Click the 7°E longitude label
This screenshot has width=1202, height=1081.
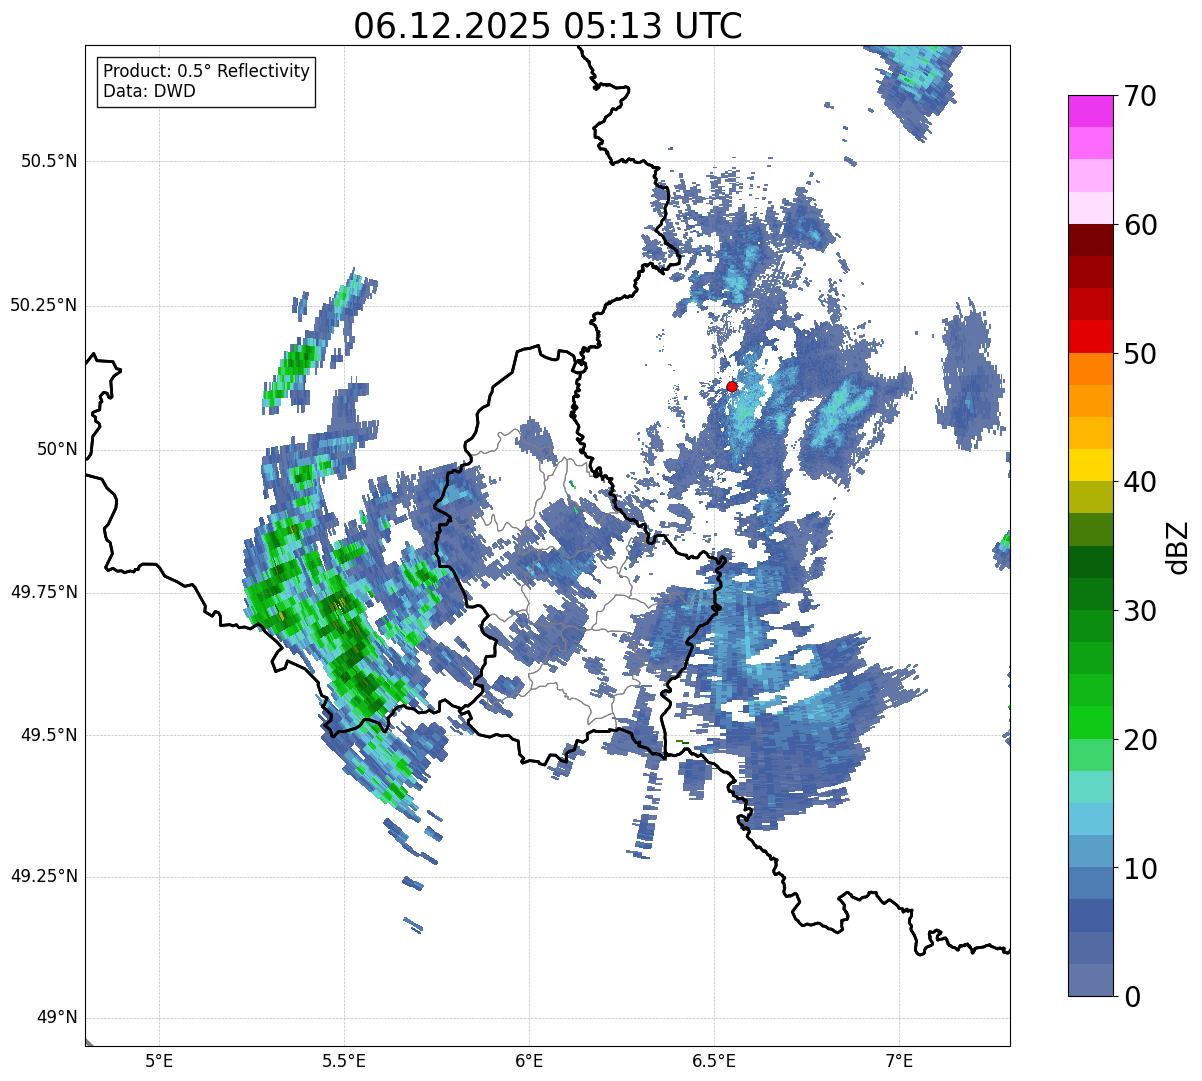(x=899, y=1060)
